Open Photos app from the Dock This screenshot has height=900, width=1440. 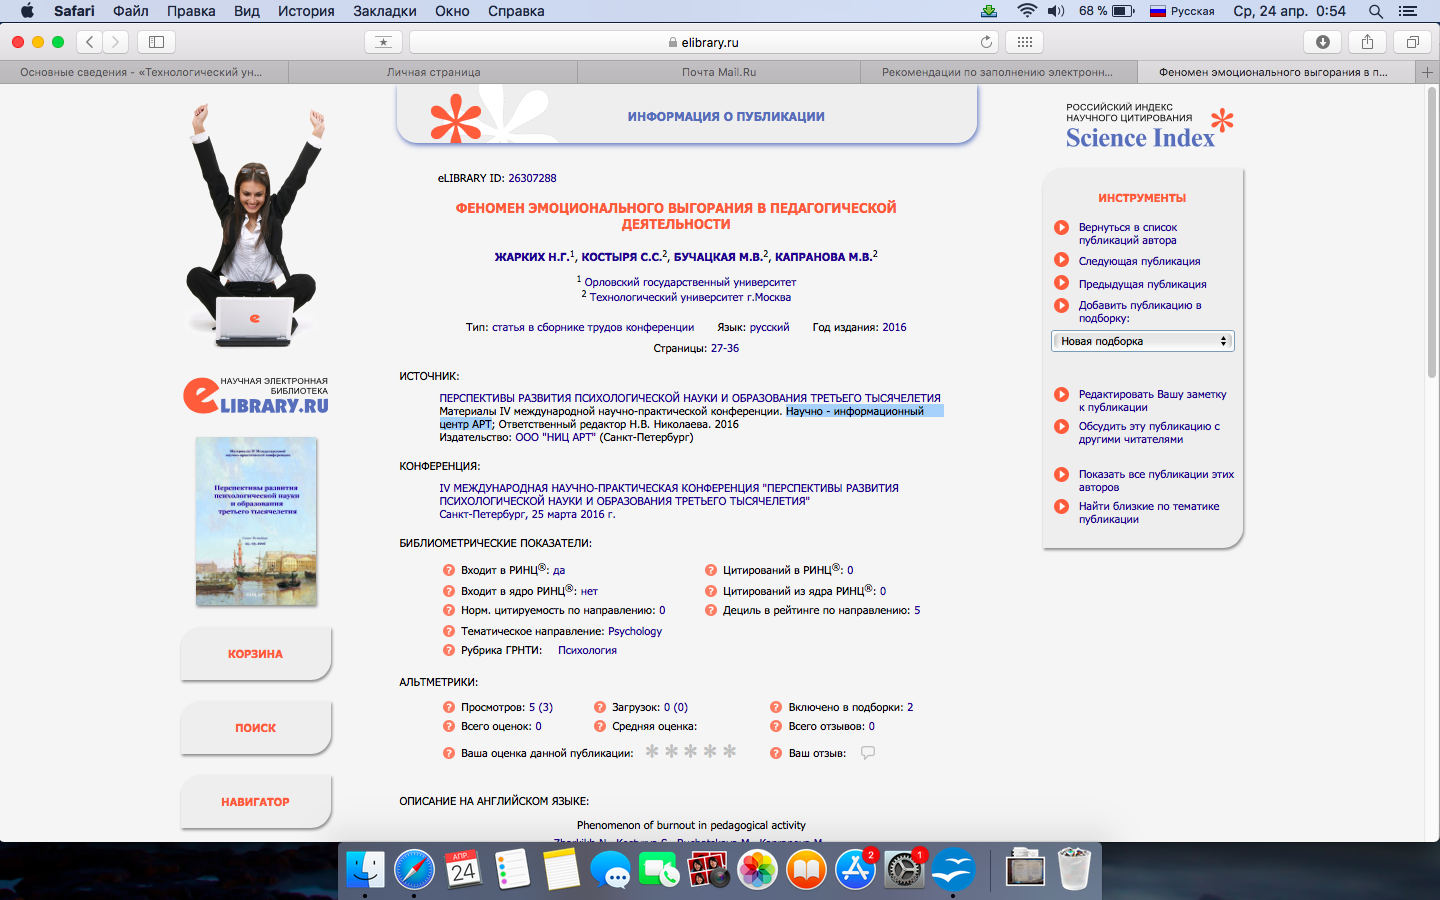coord(757,870)
